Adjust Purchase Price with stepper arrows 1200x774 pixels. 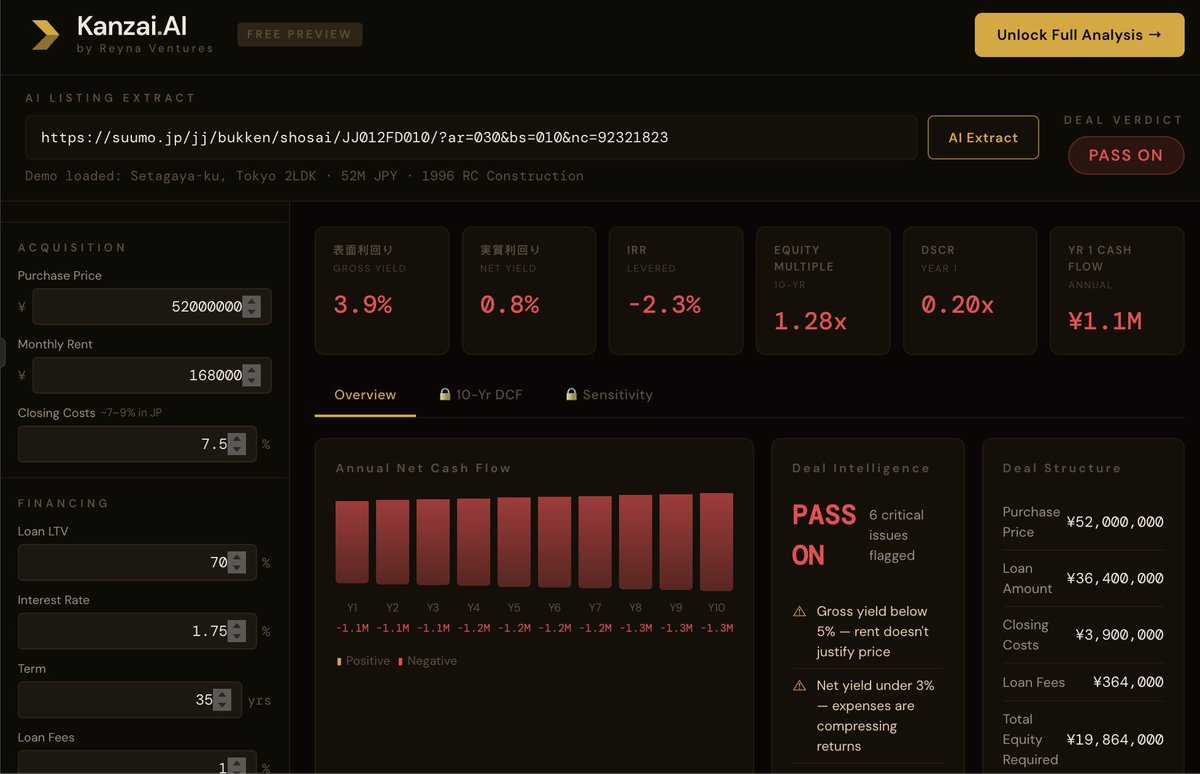252,307
